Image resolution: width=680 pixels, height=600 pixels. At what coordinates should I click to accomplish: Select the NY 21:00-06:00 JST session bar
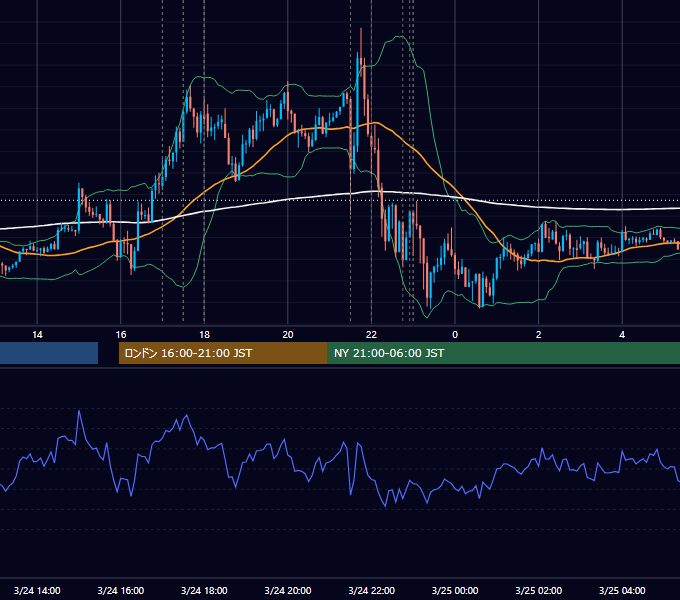click(503, 353)
